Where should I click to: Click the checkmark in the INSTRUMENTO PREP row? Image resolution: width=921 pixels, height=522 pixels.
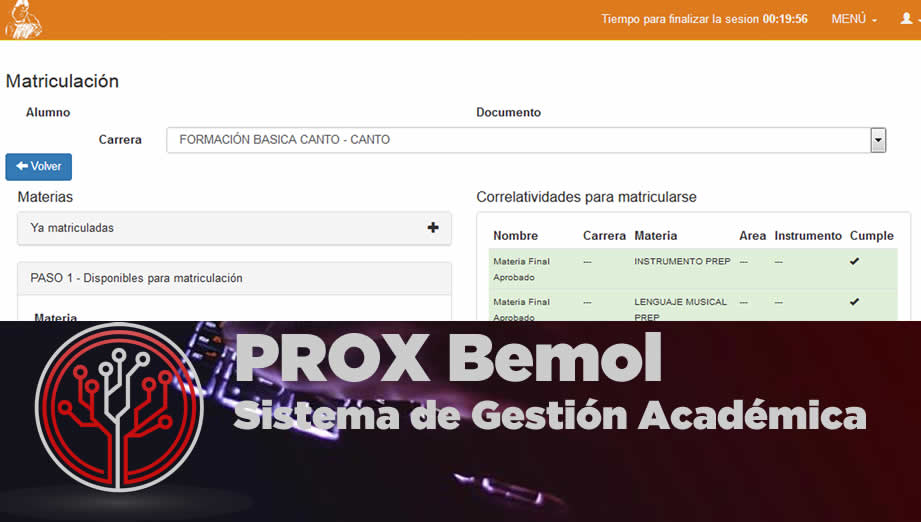(855, 261)
